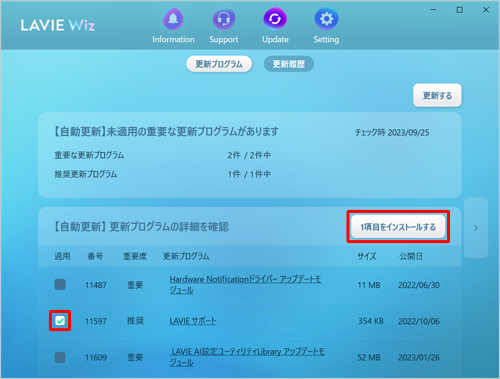This screenshot has height=379, width=500.
Task: Select the チェック時 2023/09/25 text
Action: (x=392, y=133)
